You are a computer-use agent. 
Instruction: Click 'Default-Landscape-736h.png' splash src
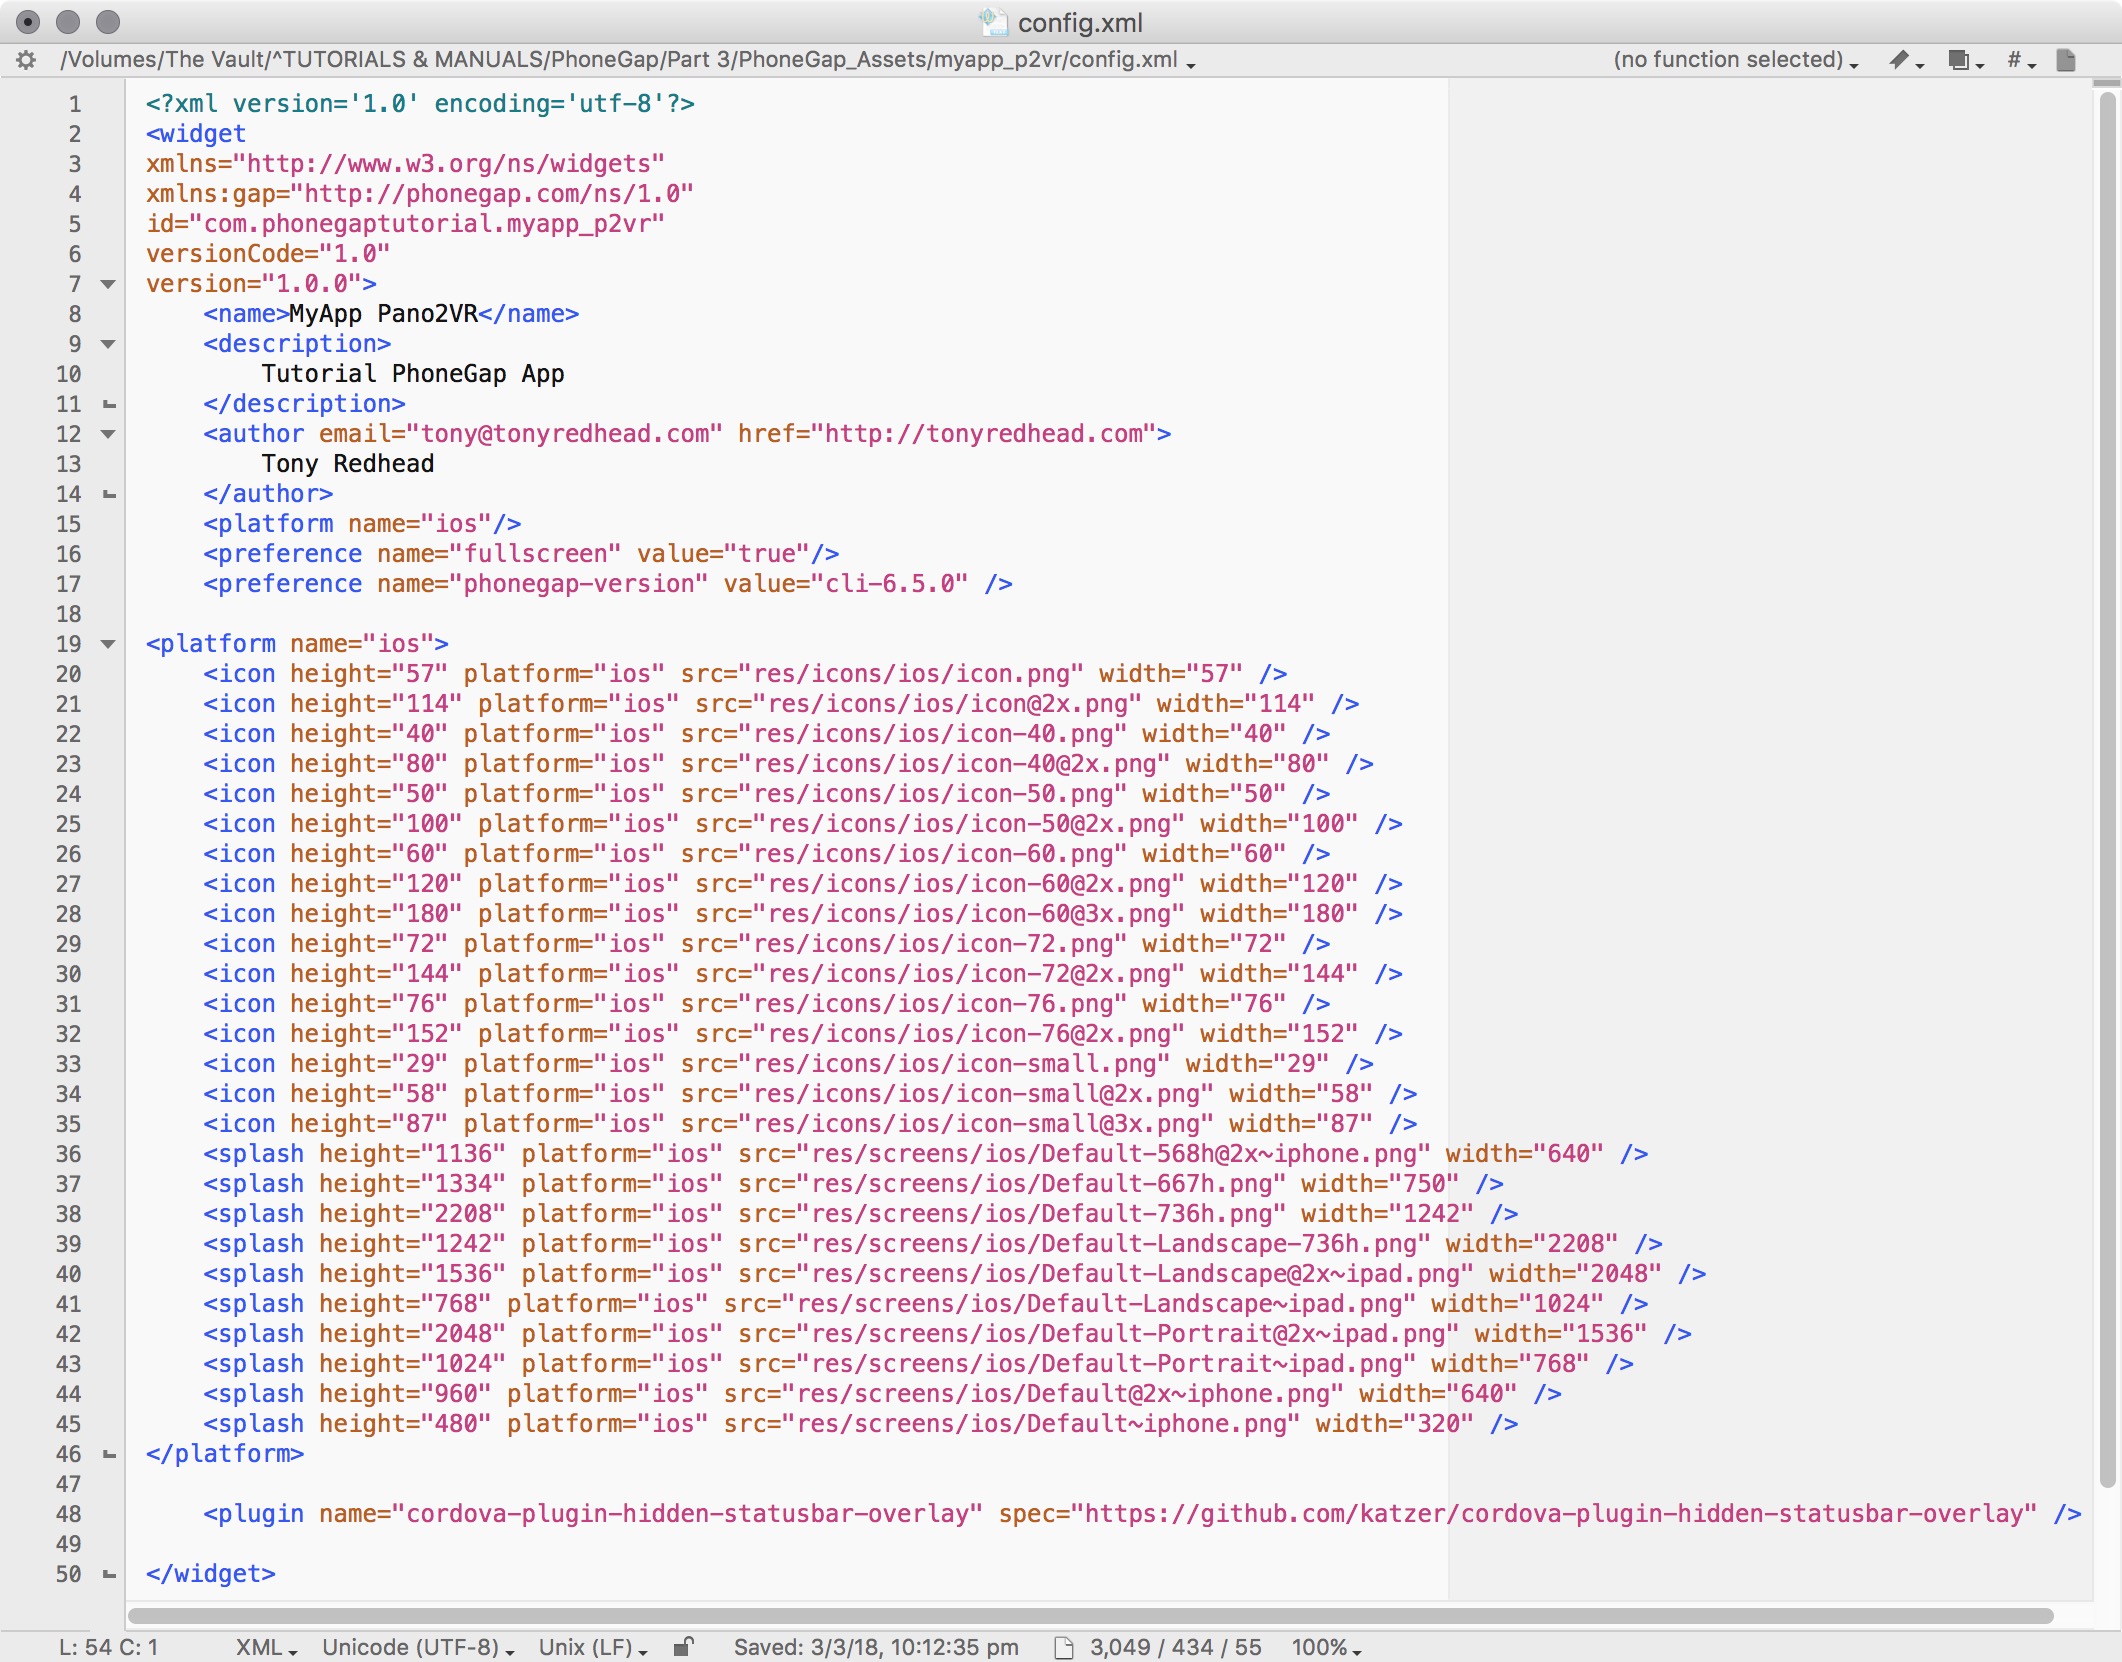click(x=1229, y=1244)
